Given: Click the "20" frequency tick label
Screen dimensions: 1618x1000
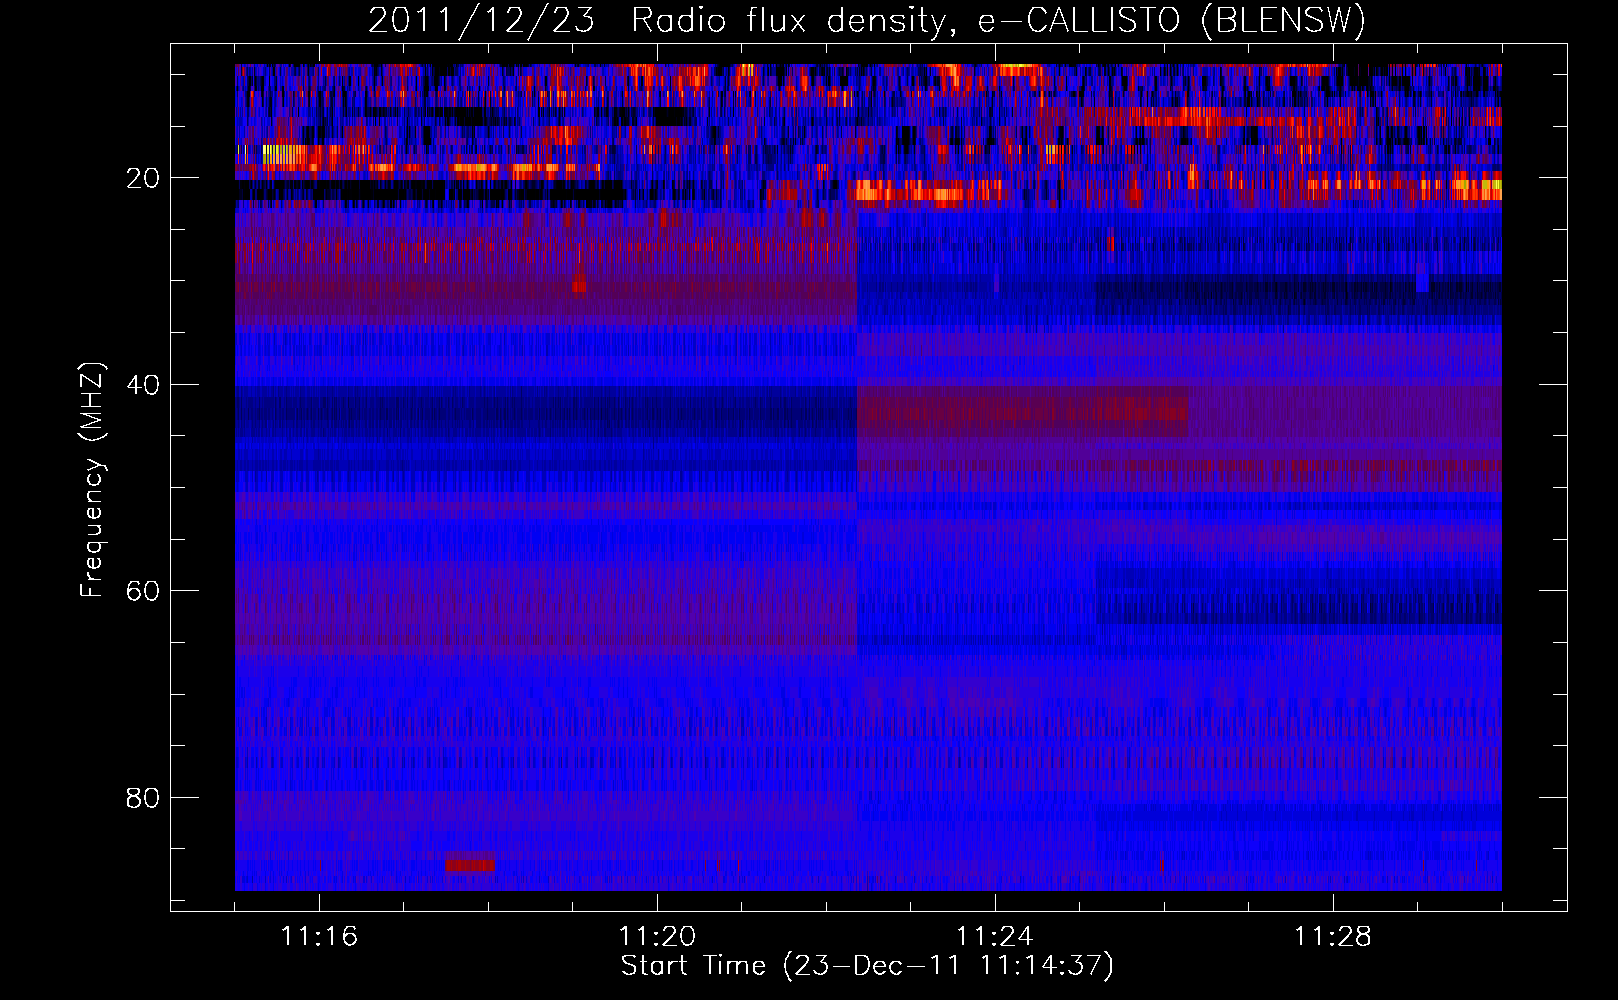Looking at the screenshot, I should (x=144, y=178).
